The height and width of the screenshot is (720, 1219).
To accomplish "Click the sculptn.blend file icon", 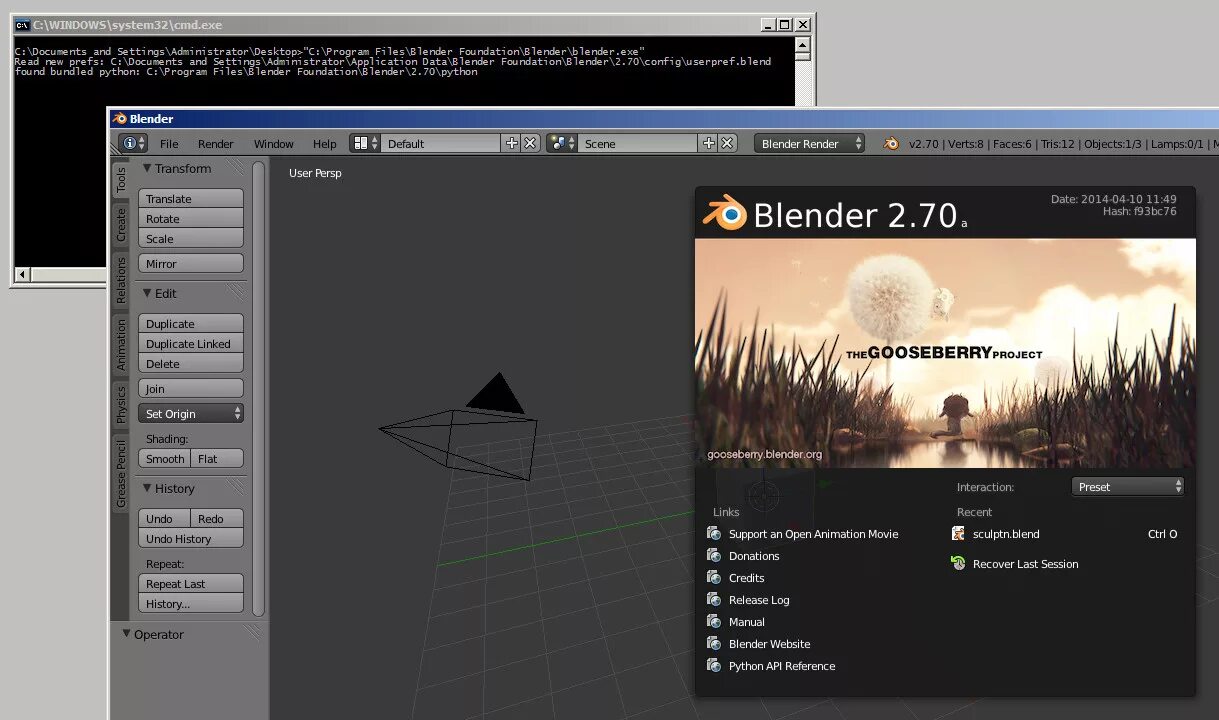I will pyautogui.click(x=959, y=534).
